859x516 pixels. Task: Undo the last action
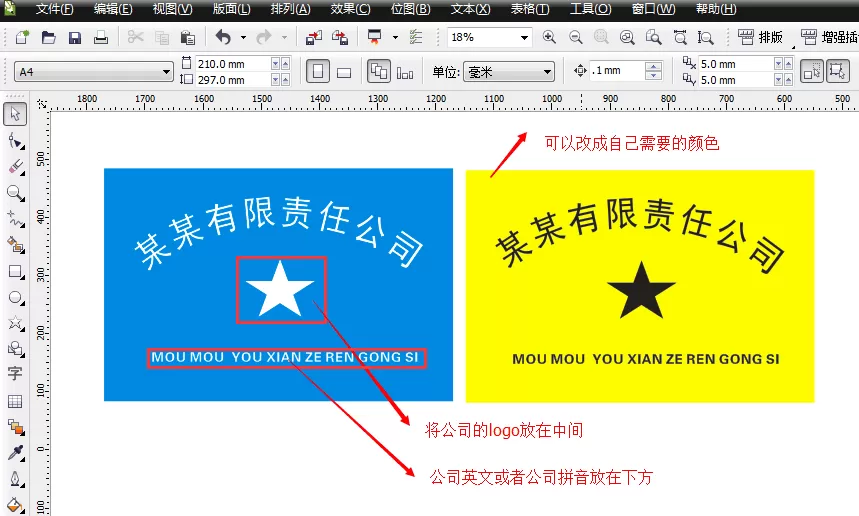[x=223, y=37]
